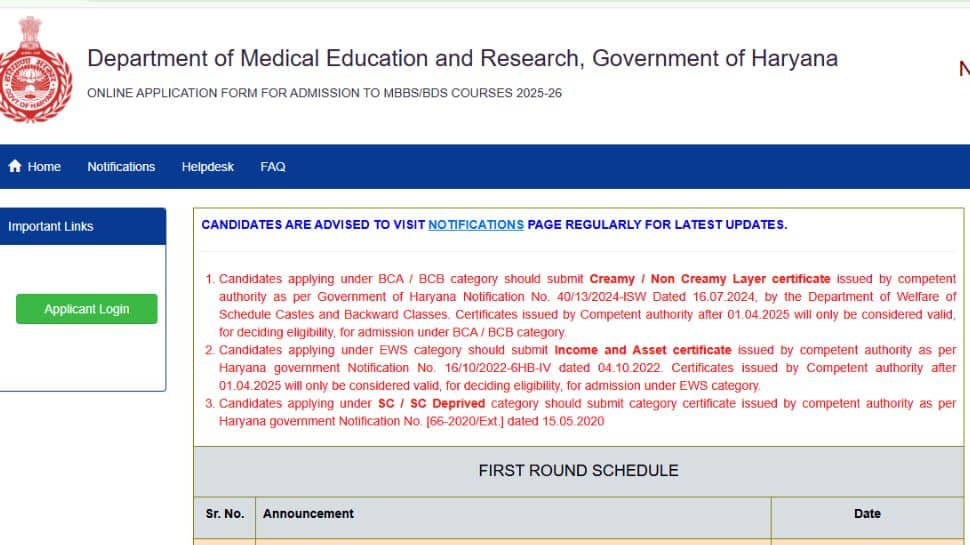Click the MBBS/BDS courses 2025-26 subtitle

click(x=324, y=93)
